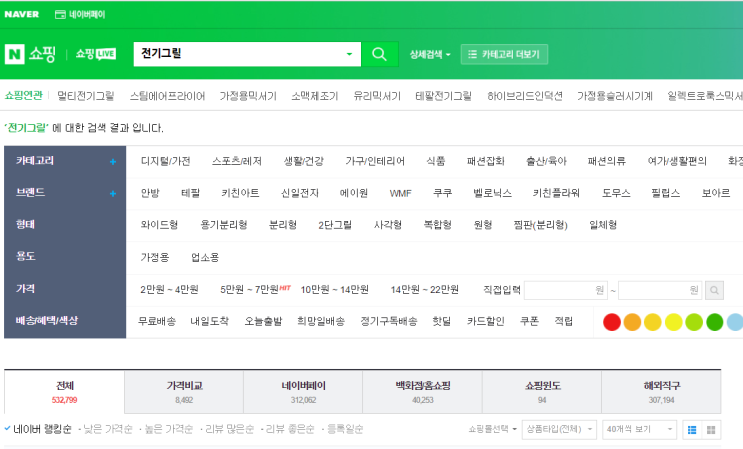
Task: Open search box suggestion dropdown arrow
Action: click(349, 54)
